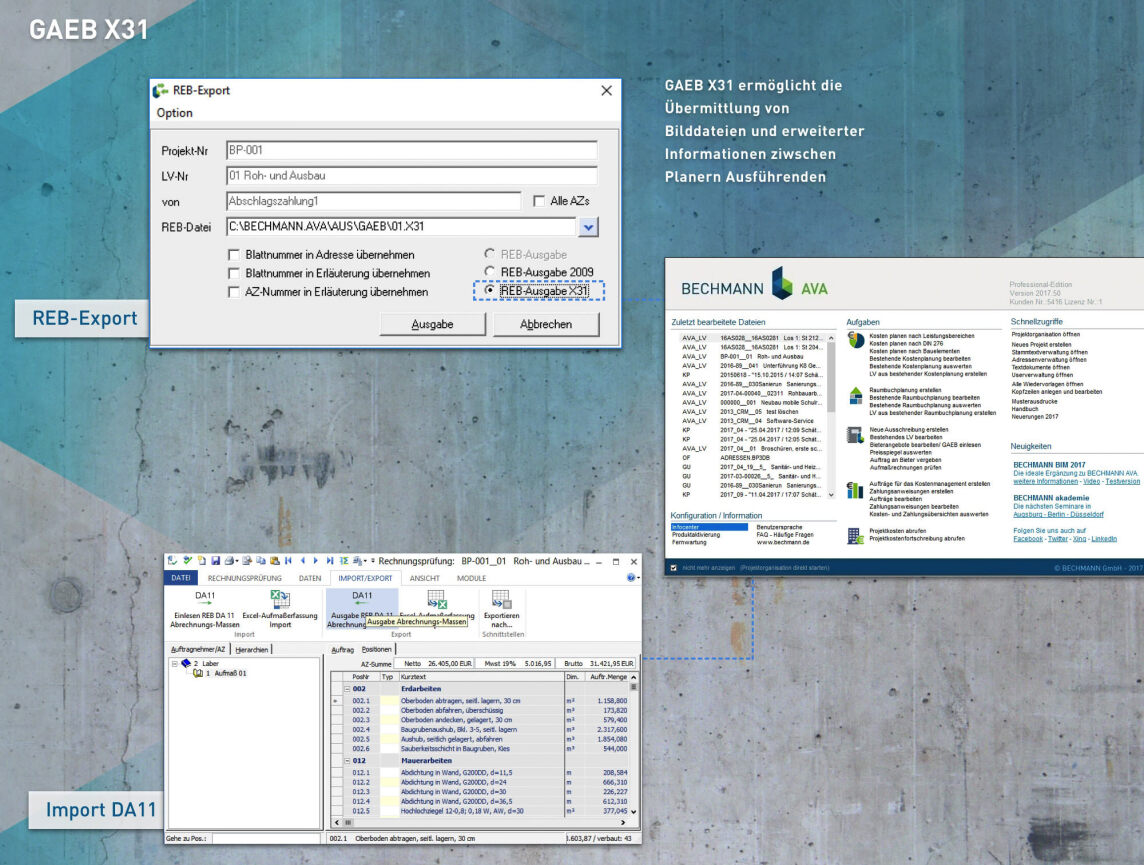Switch to the MODULE ribbon tab
The height and width of the screenshot is (865, 1144).
click(x=471, y=578)
